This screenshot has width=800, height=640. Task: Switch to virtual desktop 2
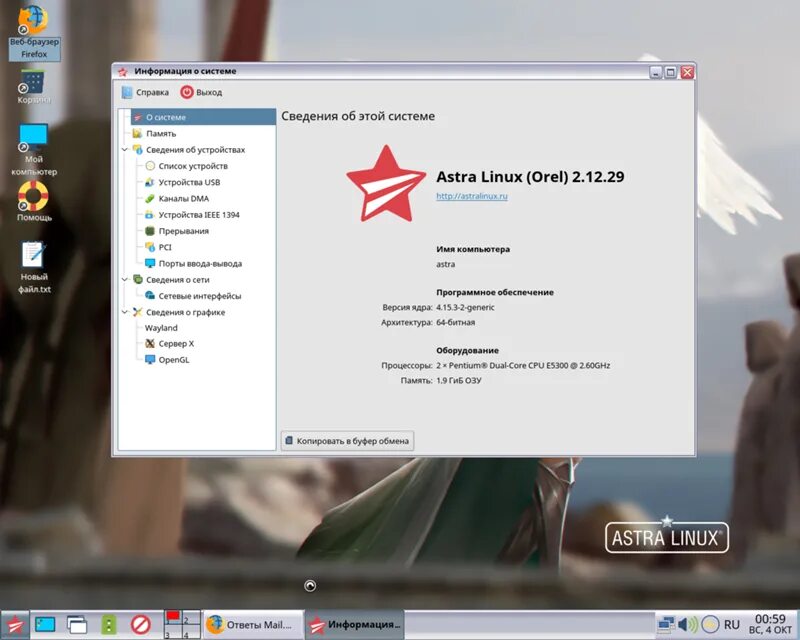pyautogui.click(x=191, y=618)
